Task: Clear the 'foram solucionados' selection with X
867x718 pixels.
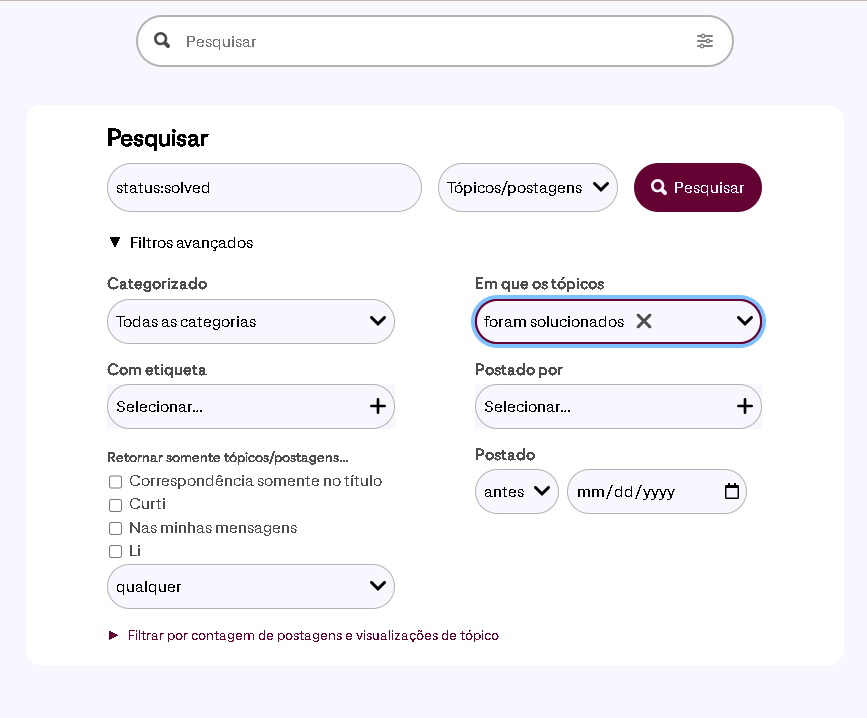Action: click(644, 321)
